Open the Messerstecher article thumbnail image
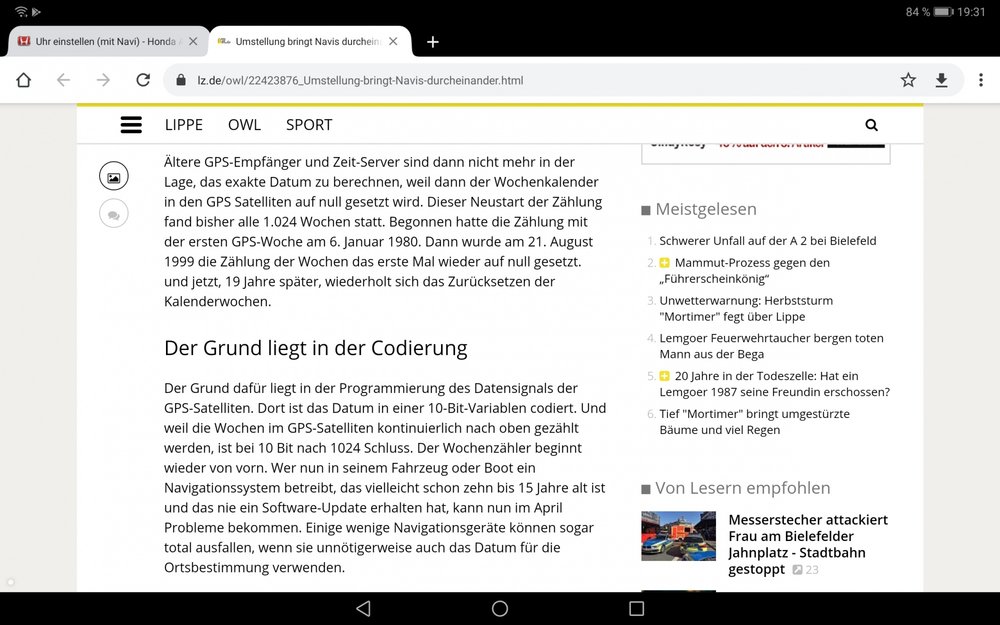Image resolution: width=1000 pixels, height=625 pixels. [x=678, y=536]
